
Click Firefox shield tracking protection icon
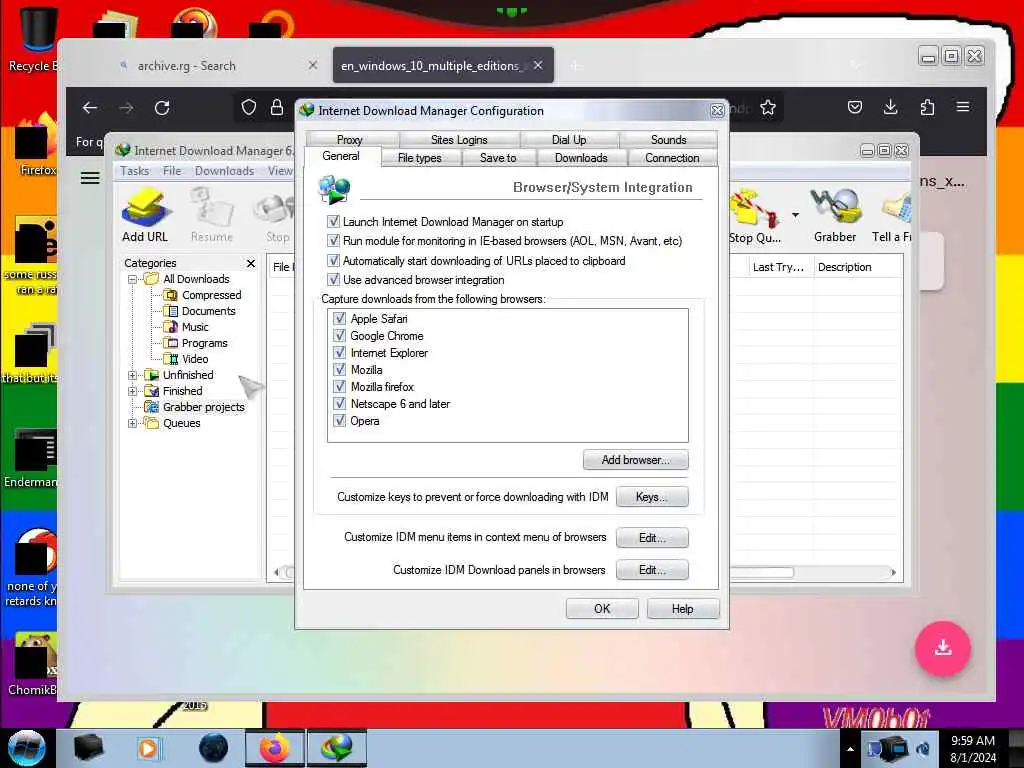[x=249, y=108]
